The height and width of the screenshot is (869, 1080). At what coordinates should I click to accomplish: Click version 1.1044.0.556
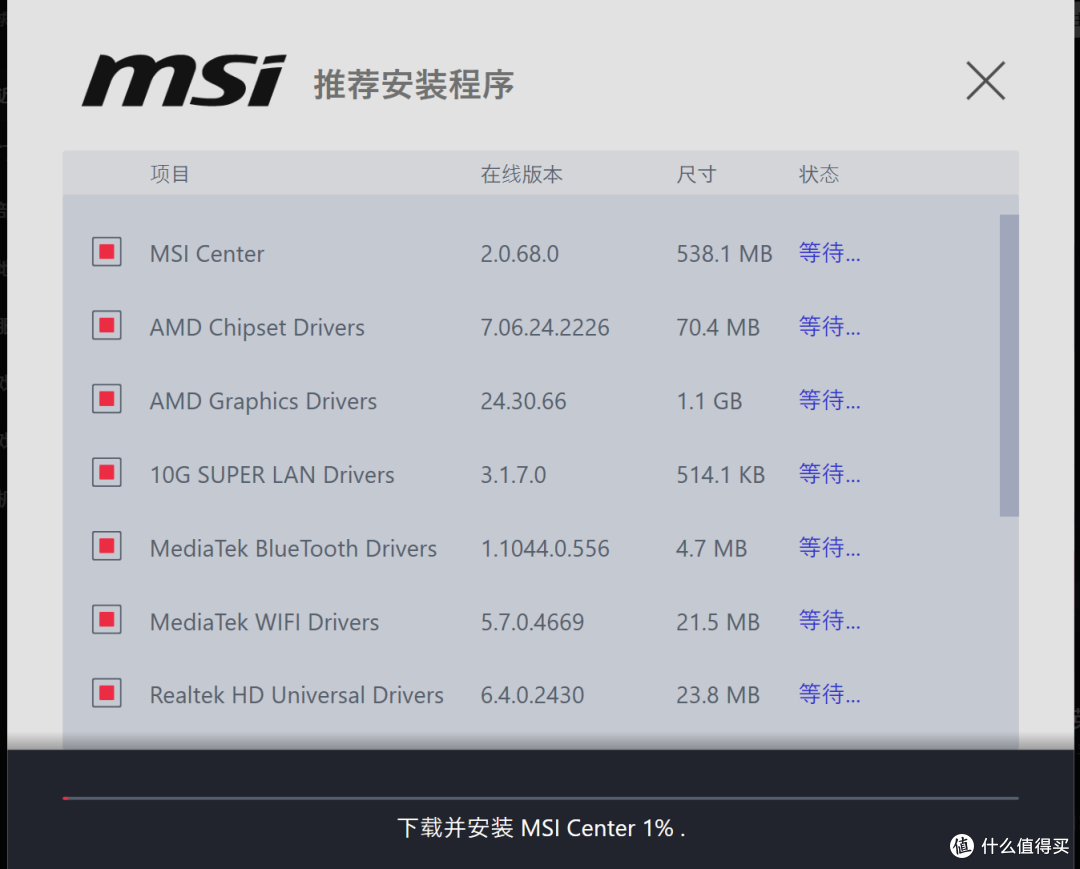click(x=545, y=548)
